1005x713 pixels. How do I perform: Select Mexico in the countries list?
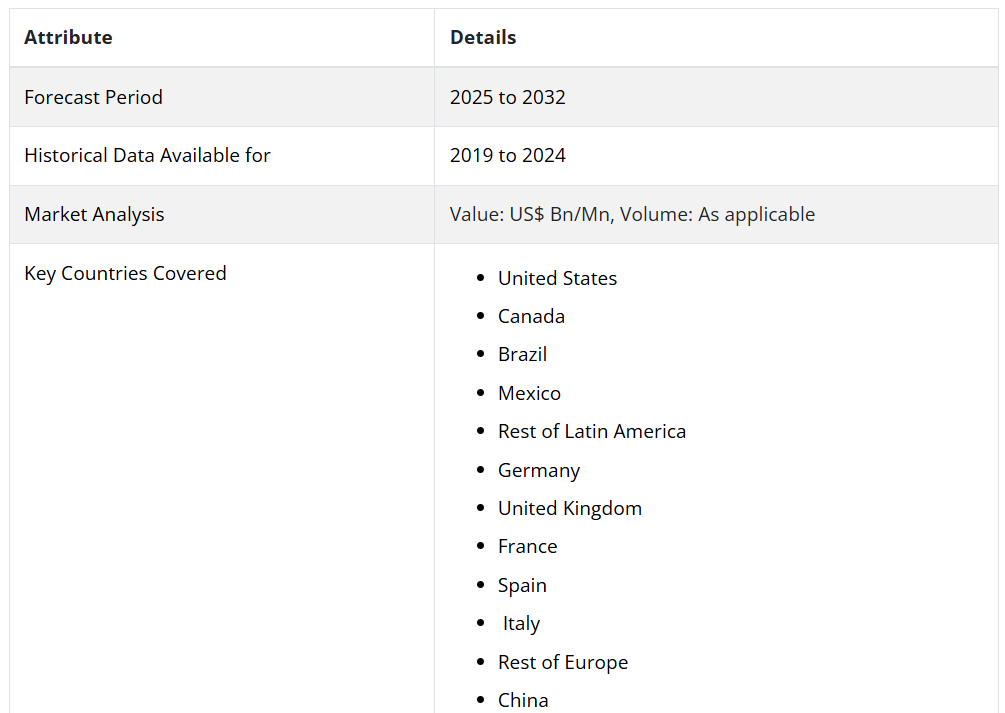click(529, 394)
